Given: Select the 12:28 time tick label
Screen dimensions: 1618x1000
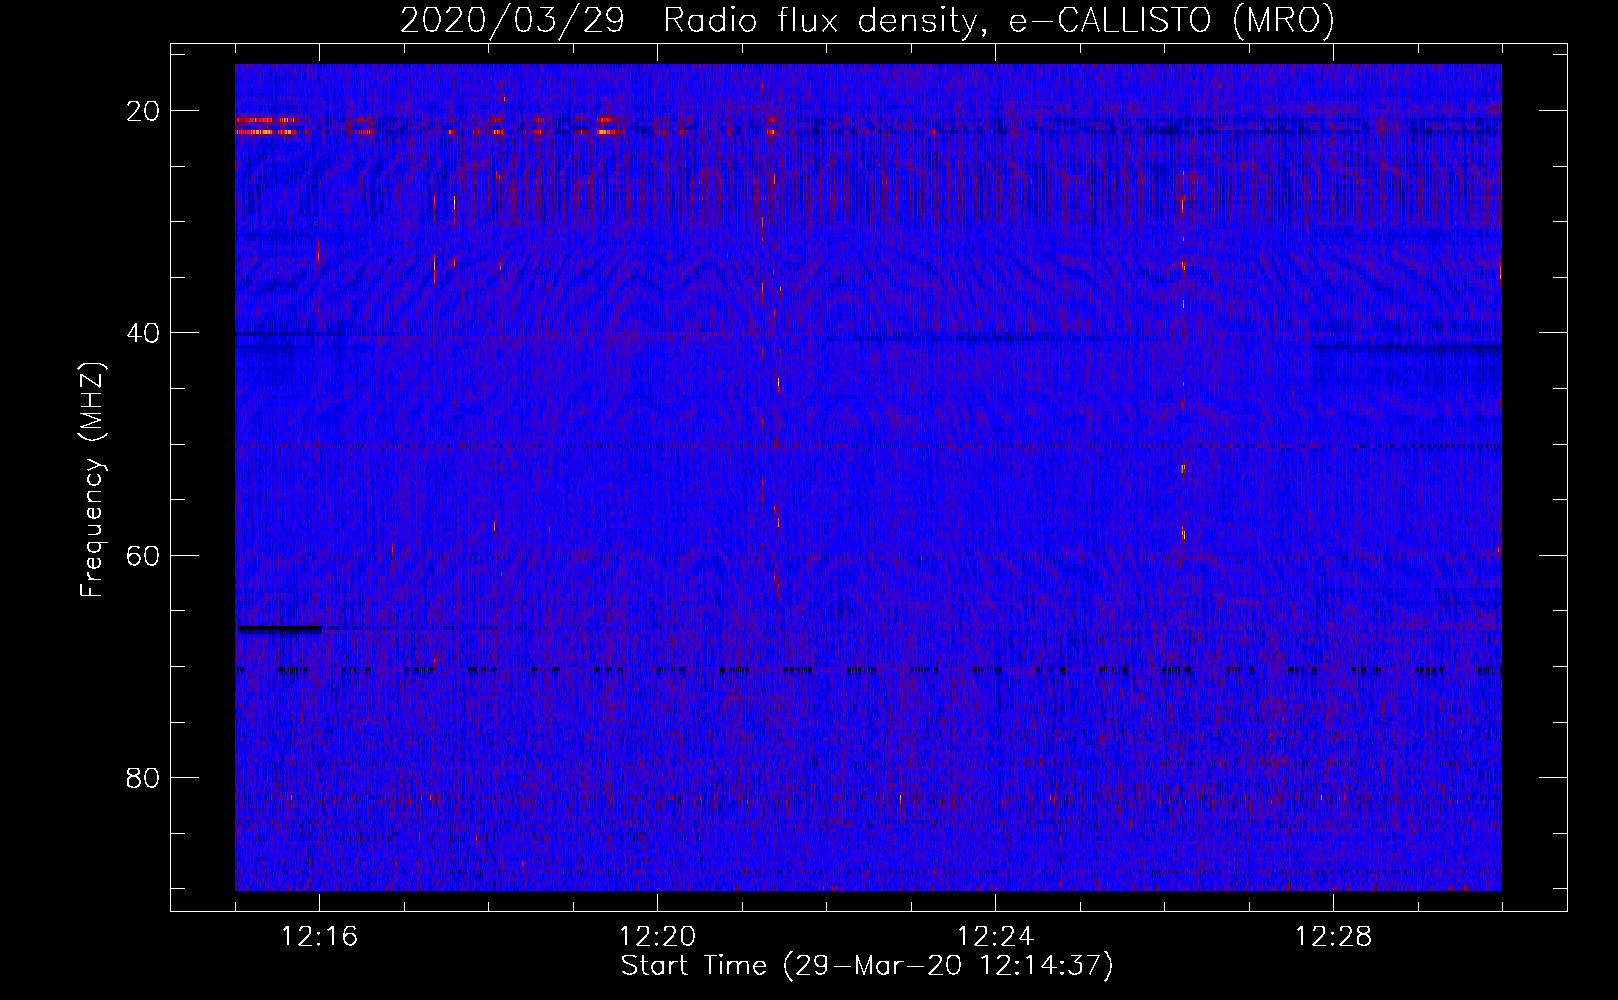Looking at the screenshot, I should pyautogui.click(x=1334, y=937).
